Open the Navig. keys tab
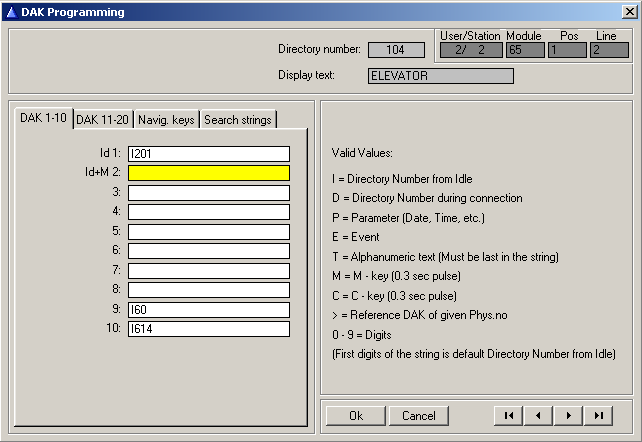This screenshot has width=642, height=442. pyautogui.click(x=166, y=120)
